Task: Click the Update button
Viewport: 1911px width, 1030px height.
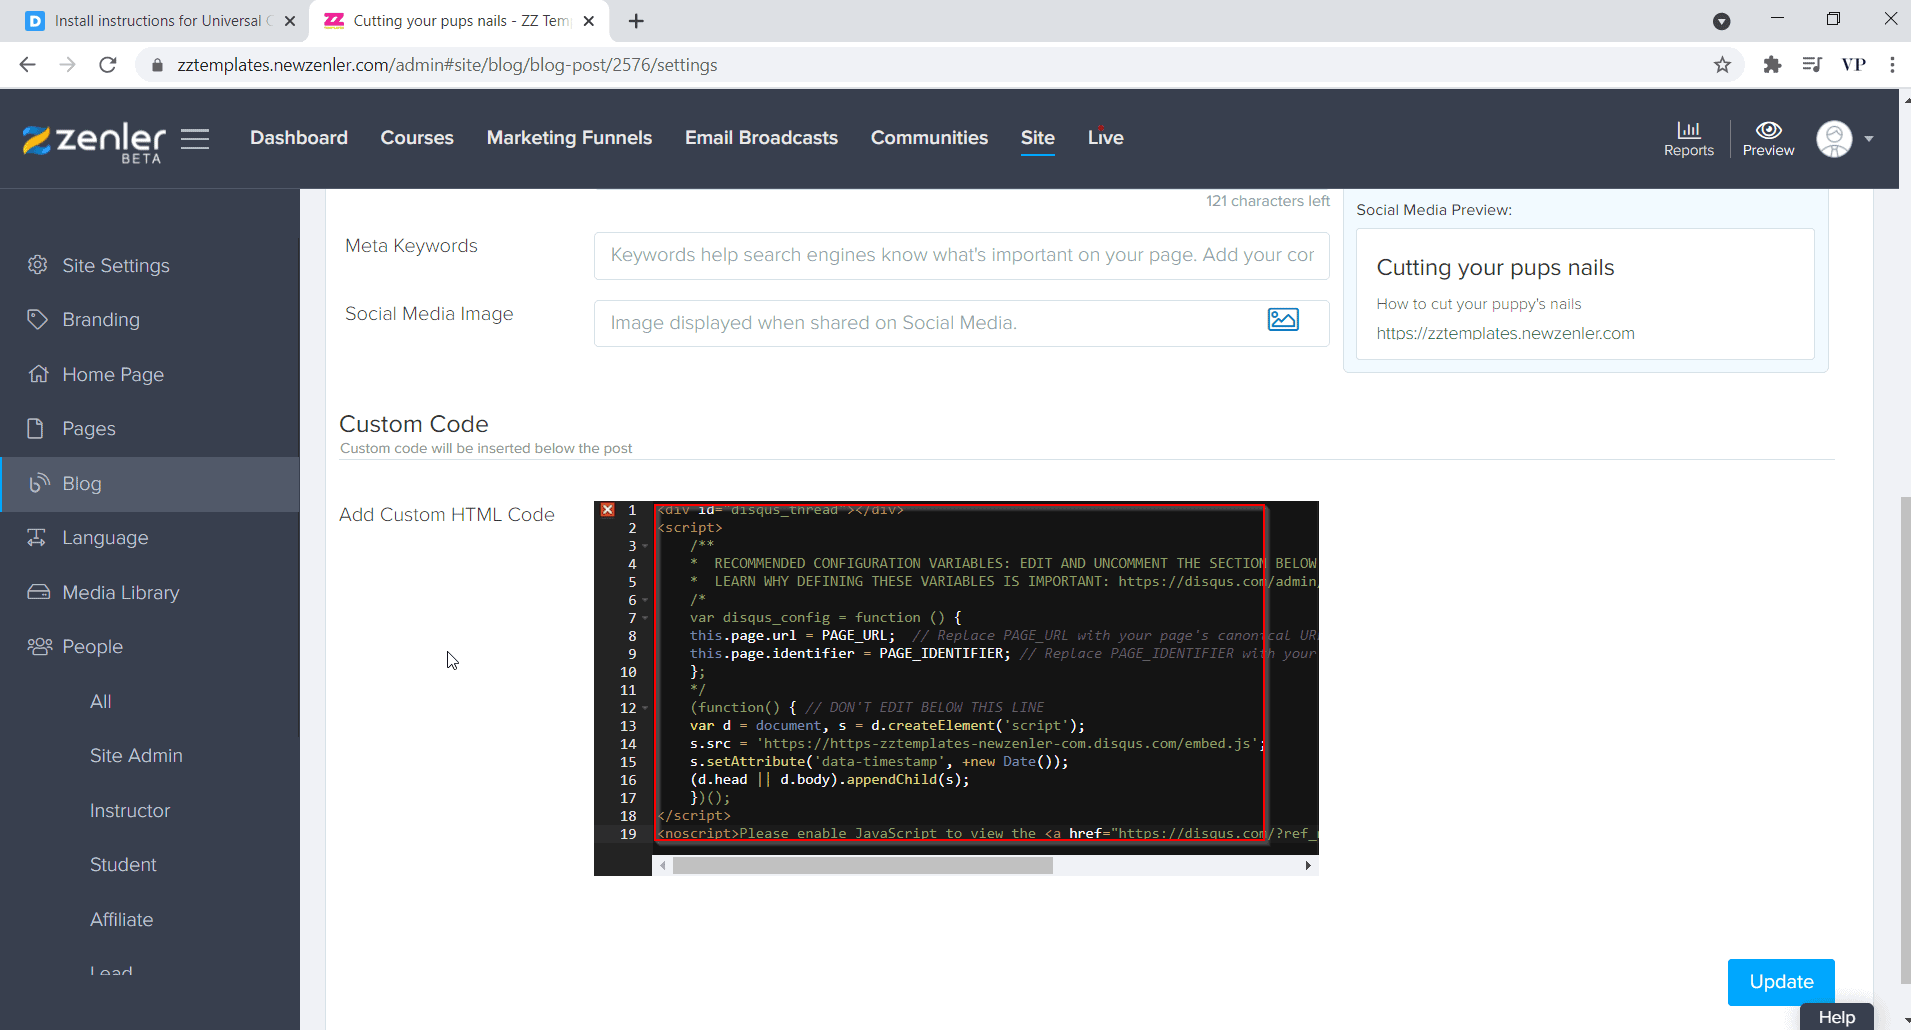Action: point(1780,982)
